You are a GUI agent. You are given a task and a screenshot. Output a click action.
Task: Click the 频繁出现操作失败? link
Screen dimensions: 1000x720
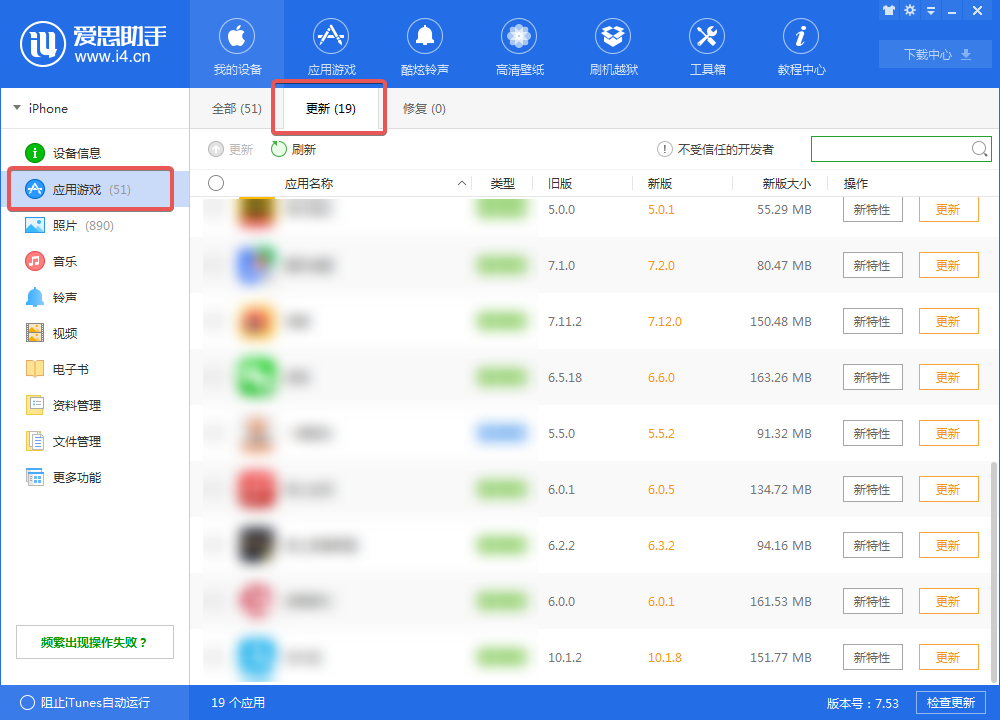94,641
